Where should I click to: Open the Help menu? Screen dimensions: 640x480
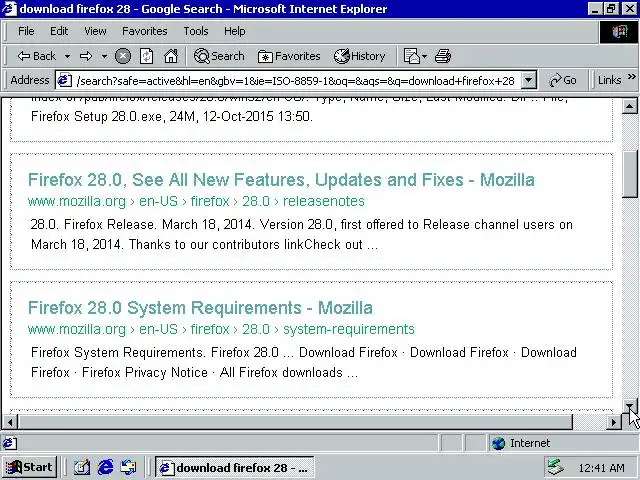click(x=235, y=31)
